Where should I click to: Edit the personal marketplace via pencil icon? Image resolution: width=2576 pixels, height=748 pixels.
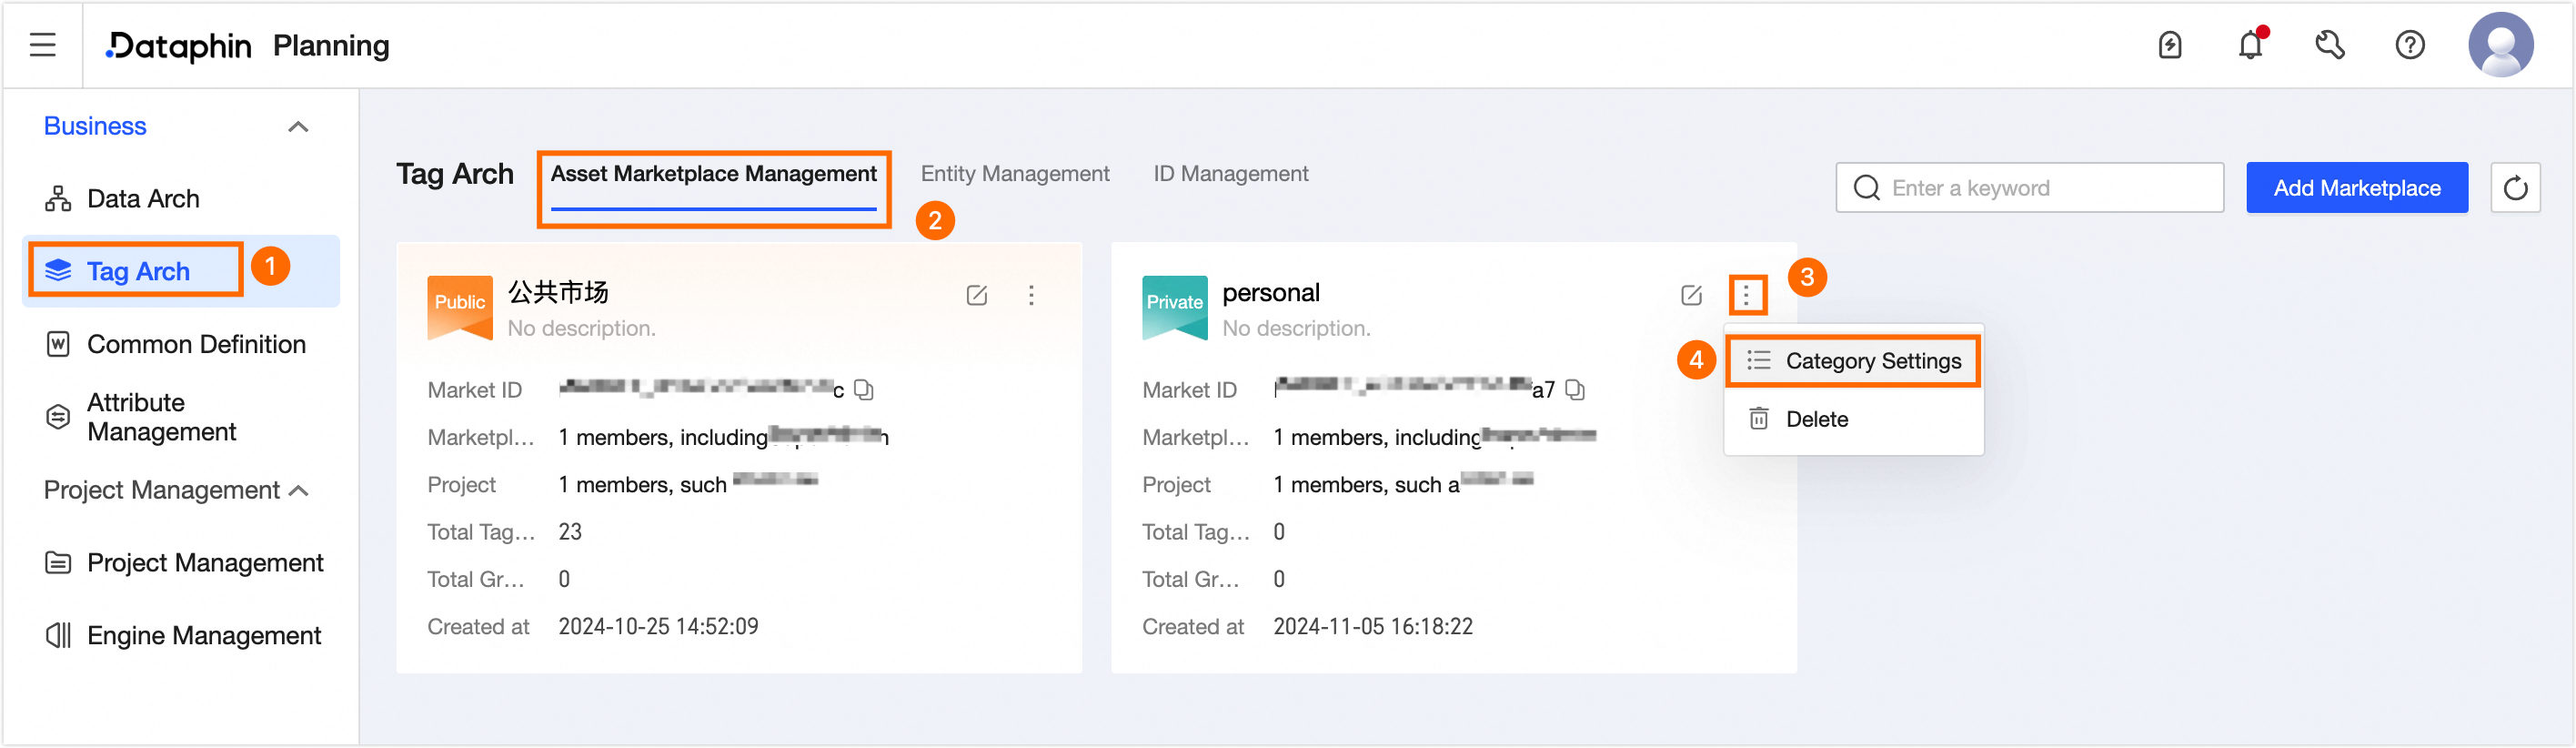tap(1691, 295)
